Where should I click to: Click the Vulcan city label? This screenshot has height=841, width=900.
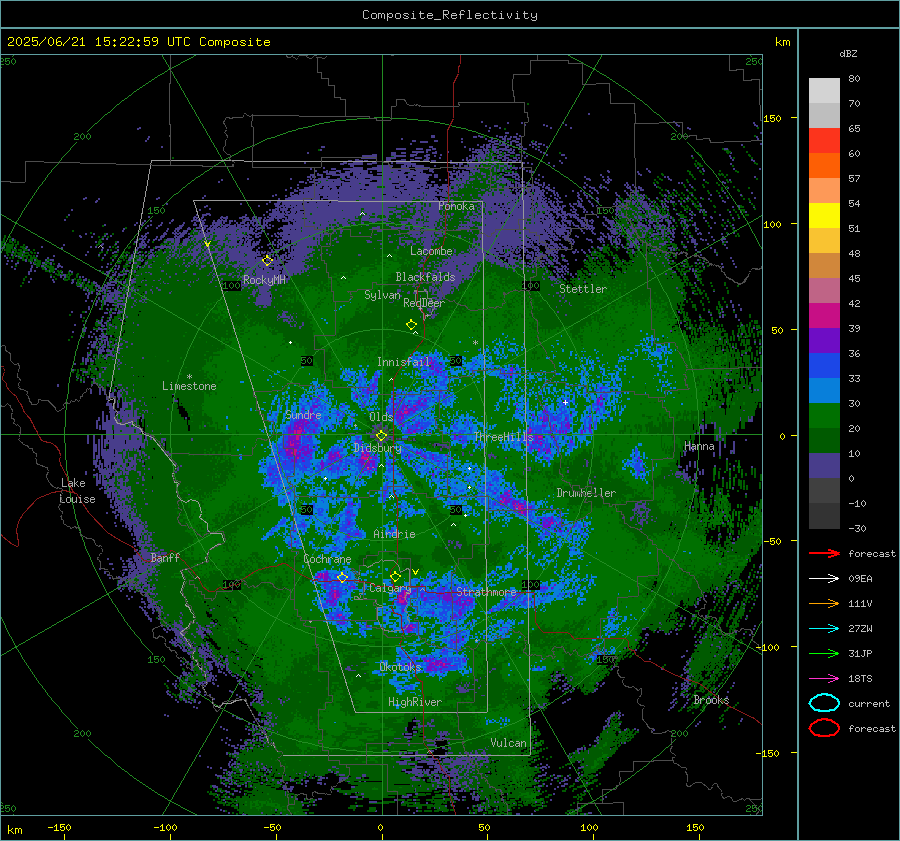508,743
